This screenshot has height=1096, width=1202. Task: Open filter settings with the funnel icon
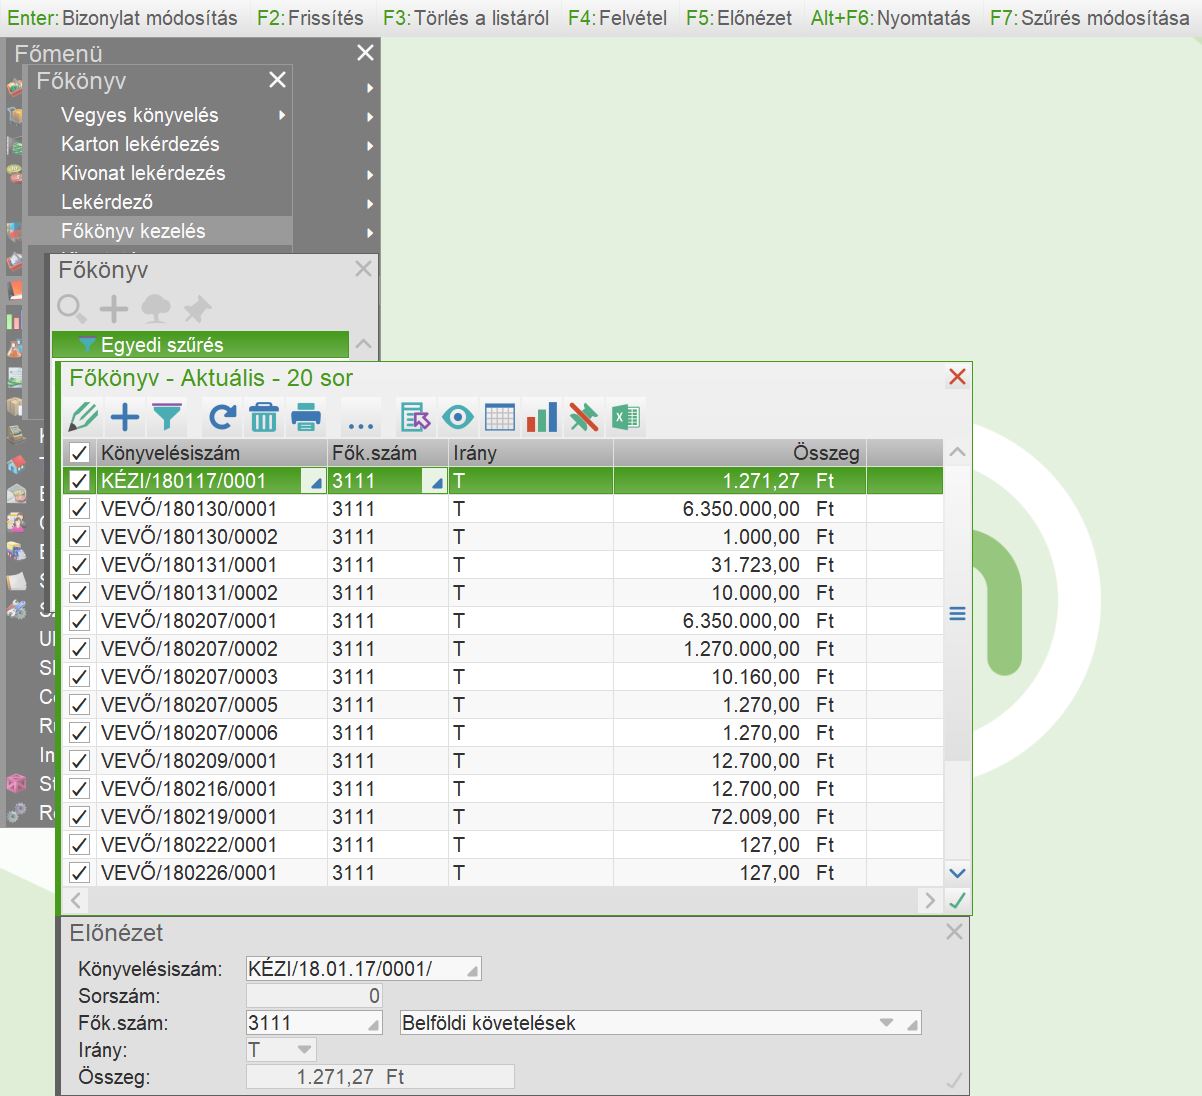(x=167, y=416)
